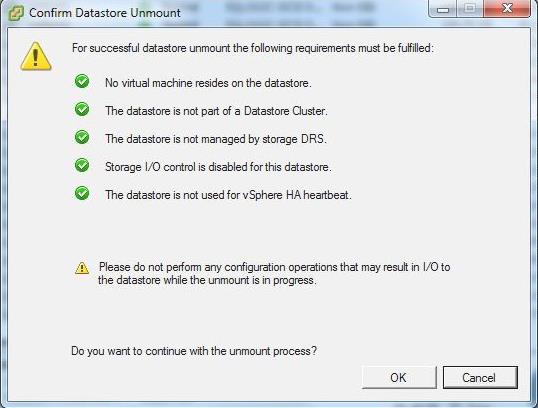Click the text 'The datastore is not managed by storage DRS'
This screenshot has height=408, width=538.
coord(216,139)
